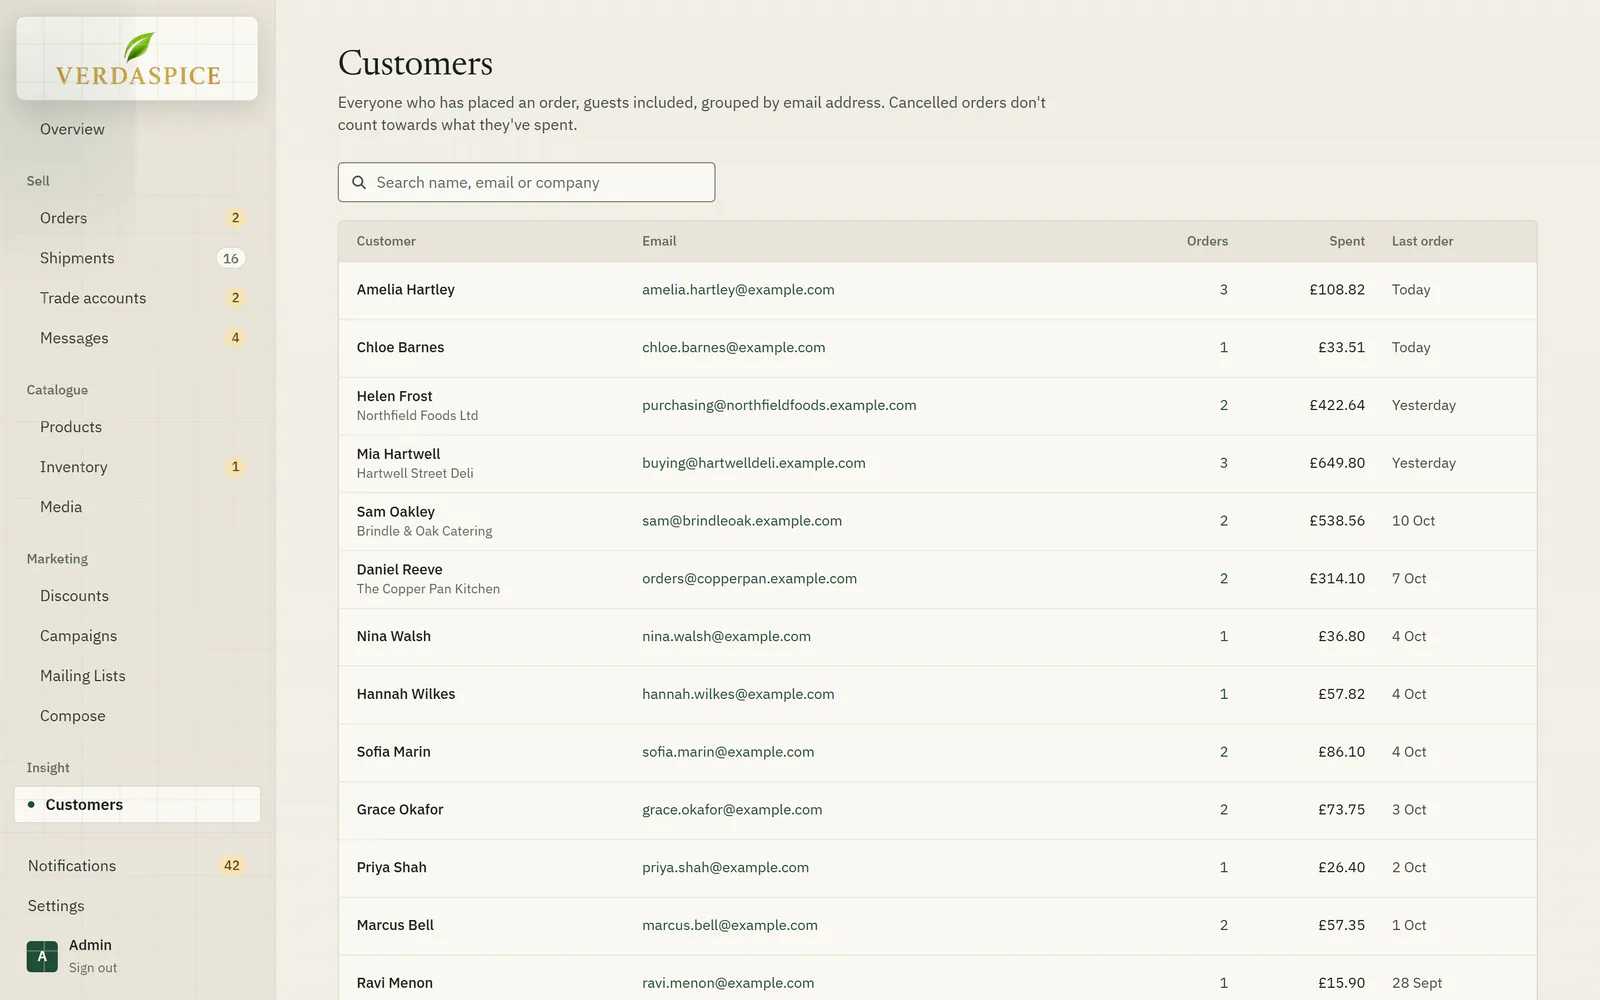Click hannah.wilkes@example.com email
Screen dimensions: 1600x1000
click(x=738, y=694)
